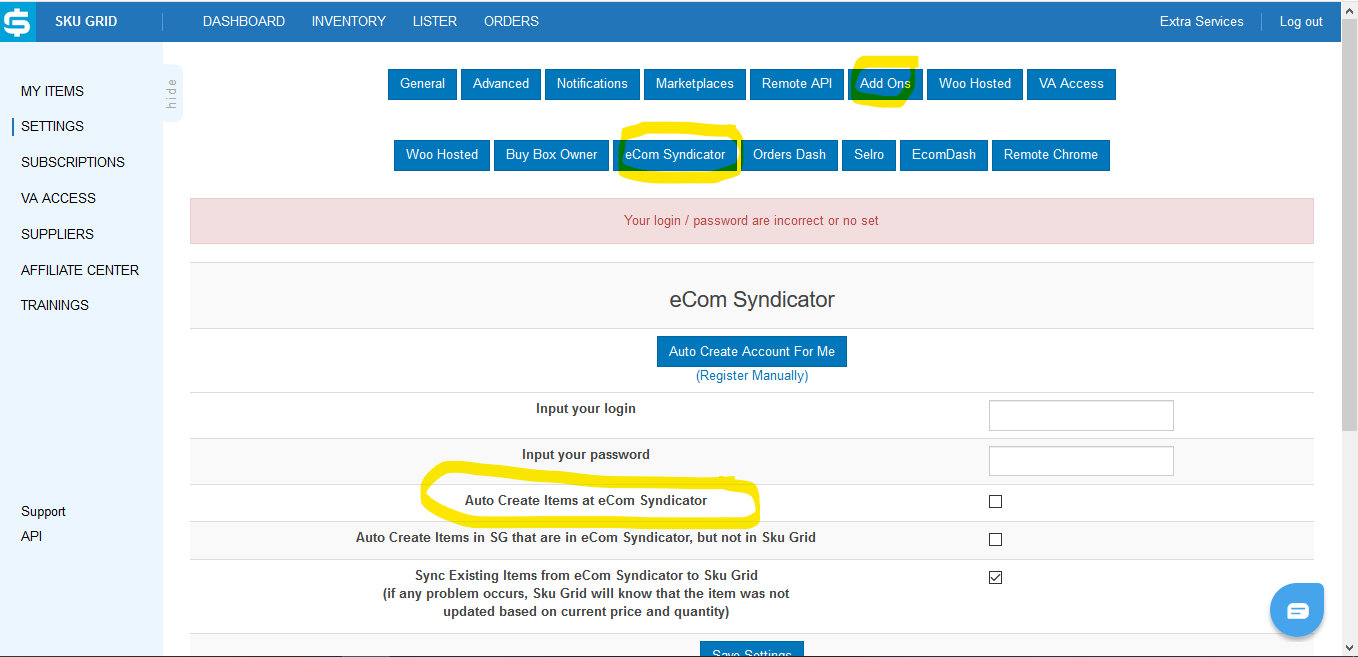Click the SKU GRID brand name
The image size is (1358, 657).
(x=86, y=21)
